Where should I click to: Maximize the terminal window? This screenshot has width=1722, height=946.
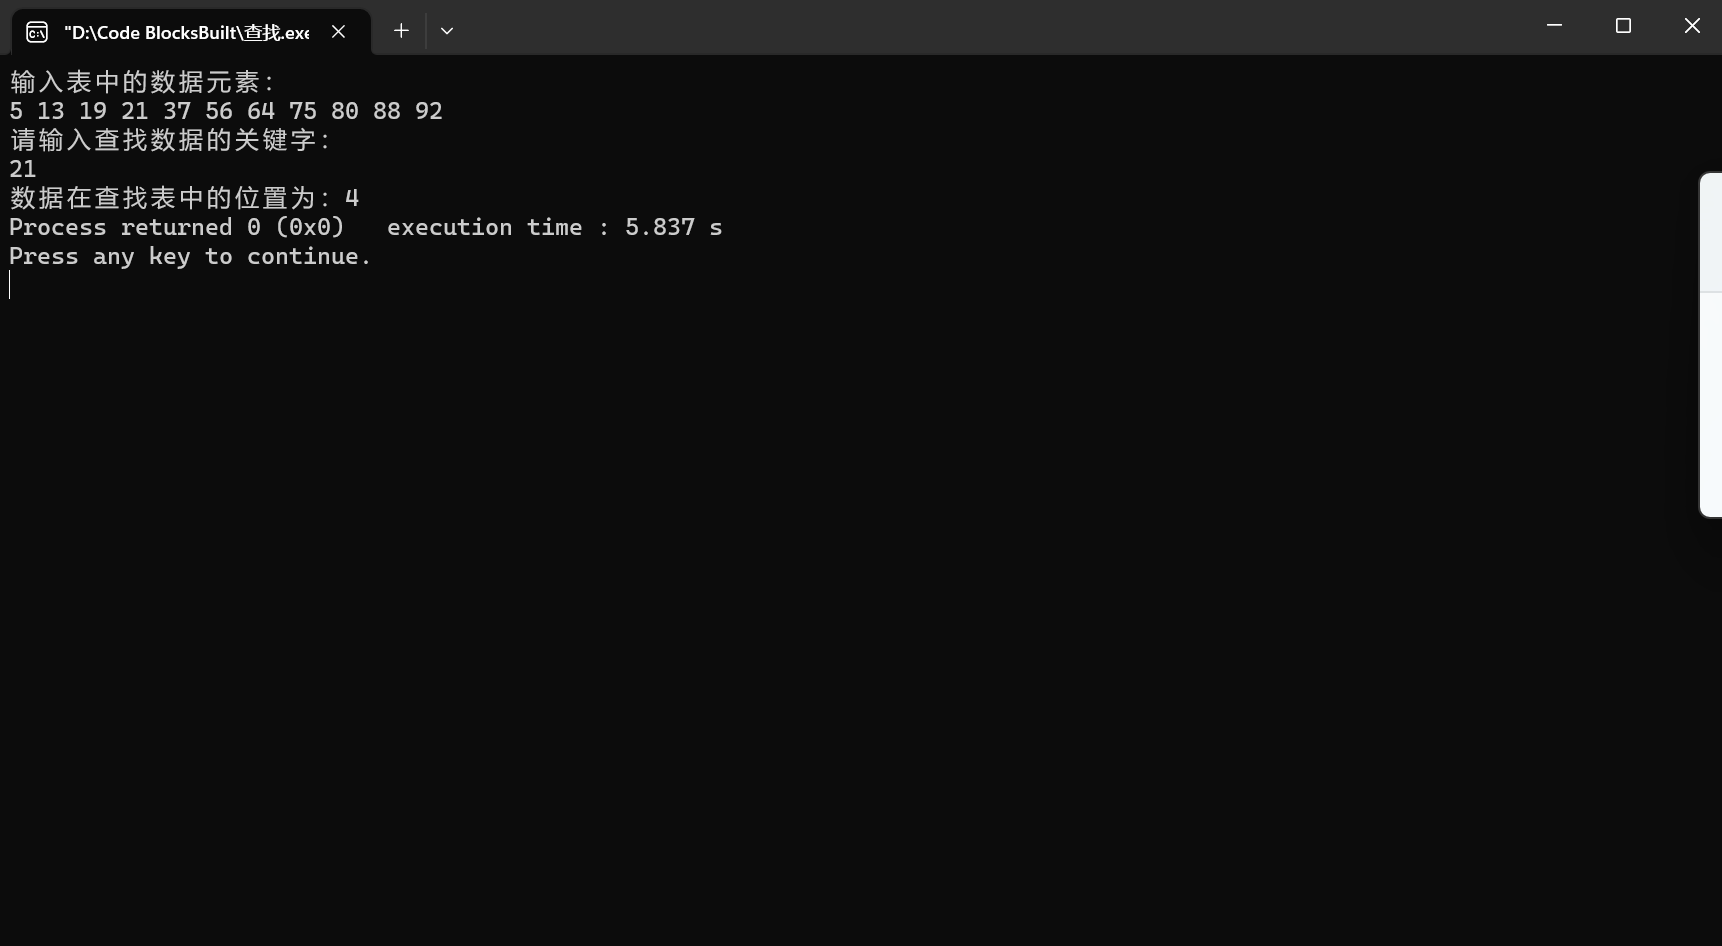point(1623,26)
